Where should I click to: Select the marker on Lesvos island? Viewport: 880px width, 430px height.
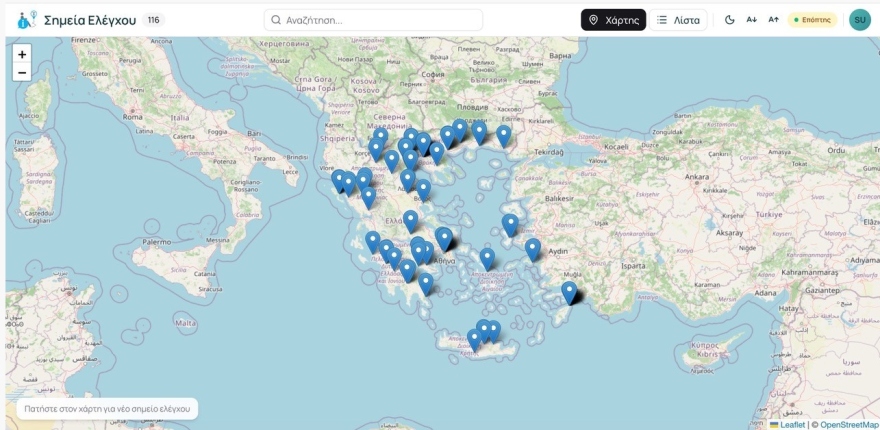point(510,225)
